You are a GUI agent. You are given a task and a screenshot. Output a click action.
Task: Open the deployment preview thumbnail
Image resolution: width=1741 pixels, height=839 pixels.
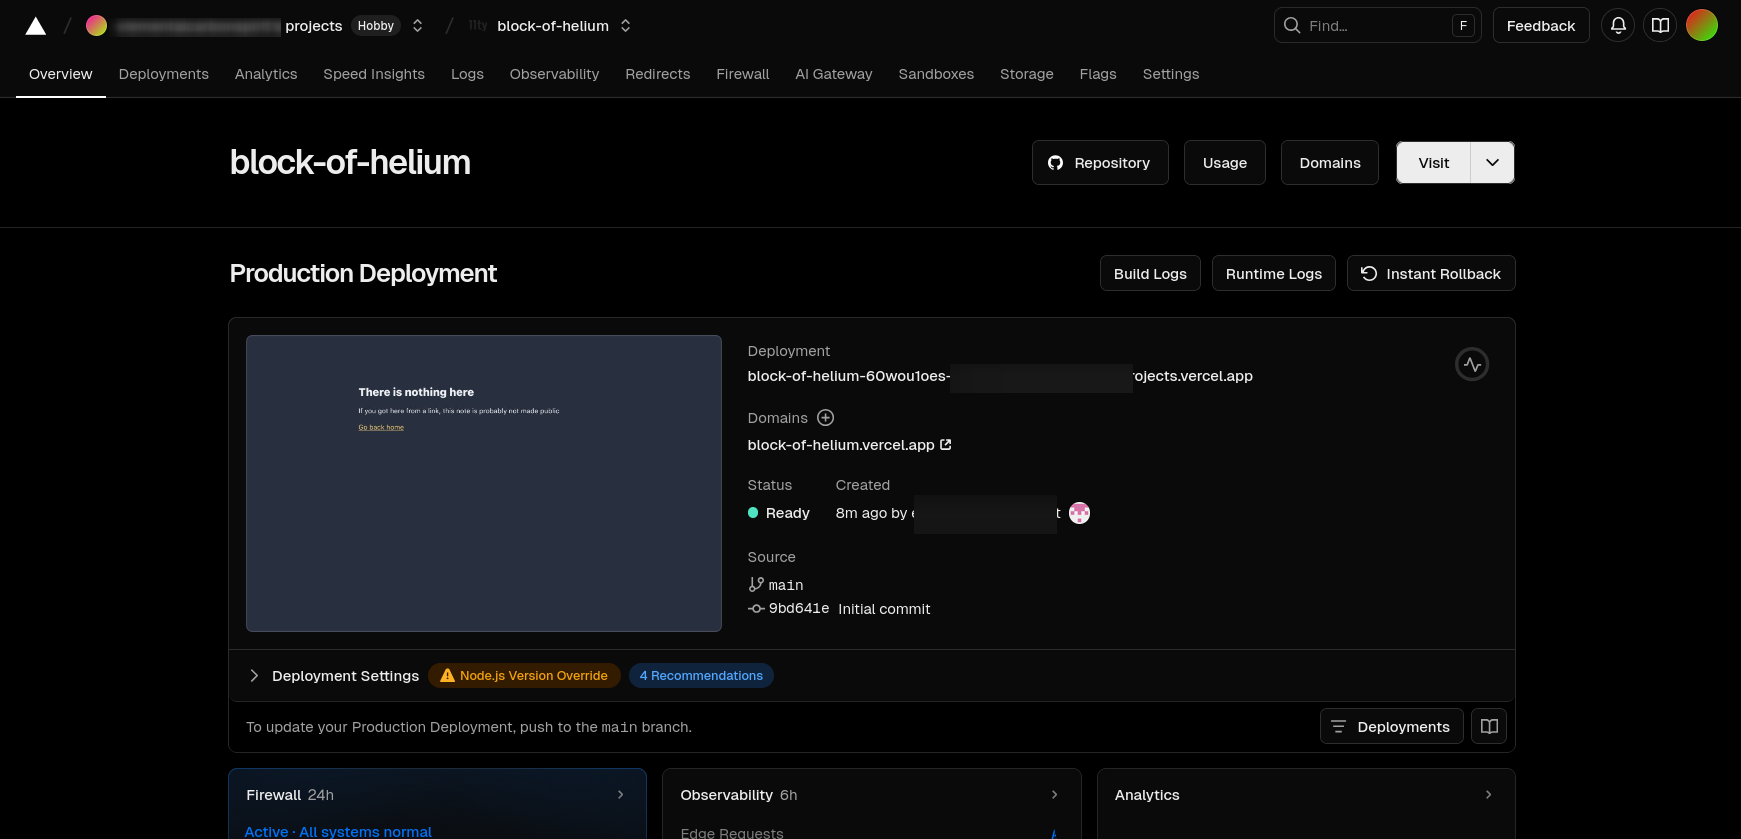484,483
